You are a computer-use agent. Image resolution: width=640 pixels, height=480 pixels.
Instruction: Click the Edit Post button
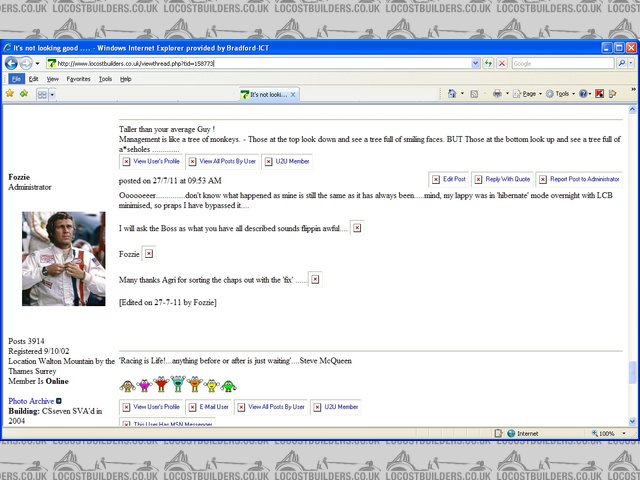[449, 180]
